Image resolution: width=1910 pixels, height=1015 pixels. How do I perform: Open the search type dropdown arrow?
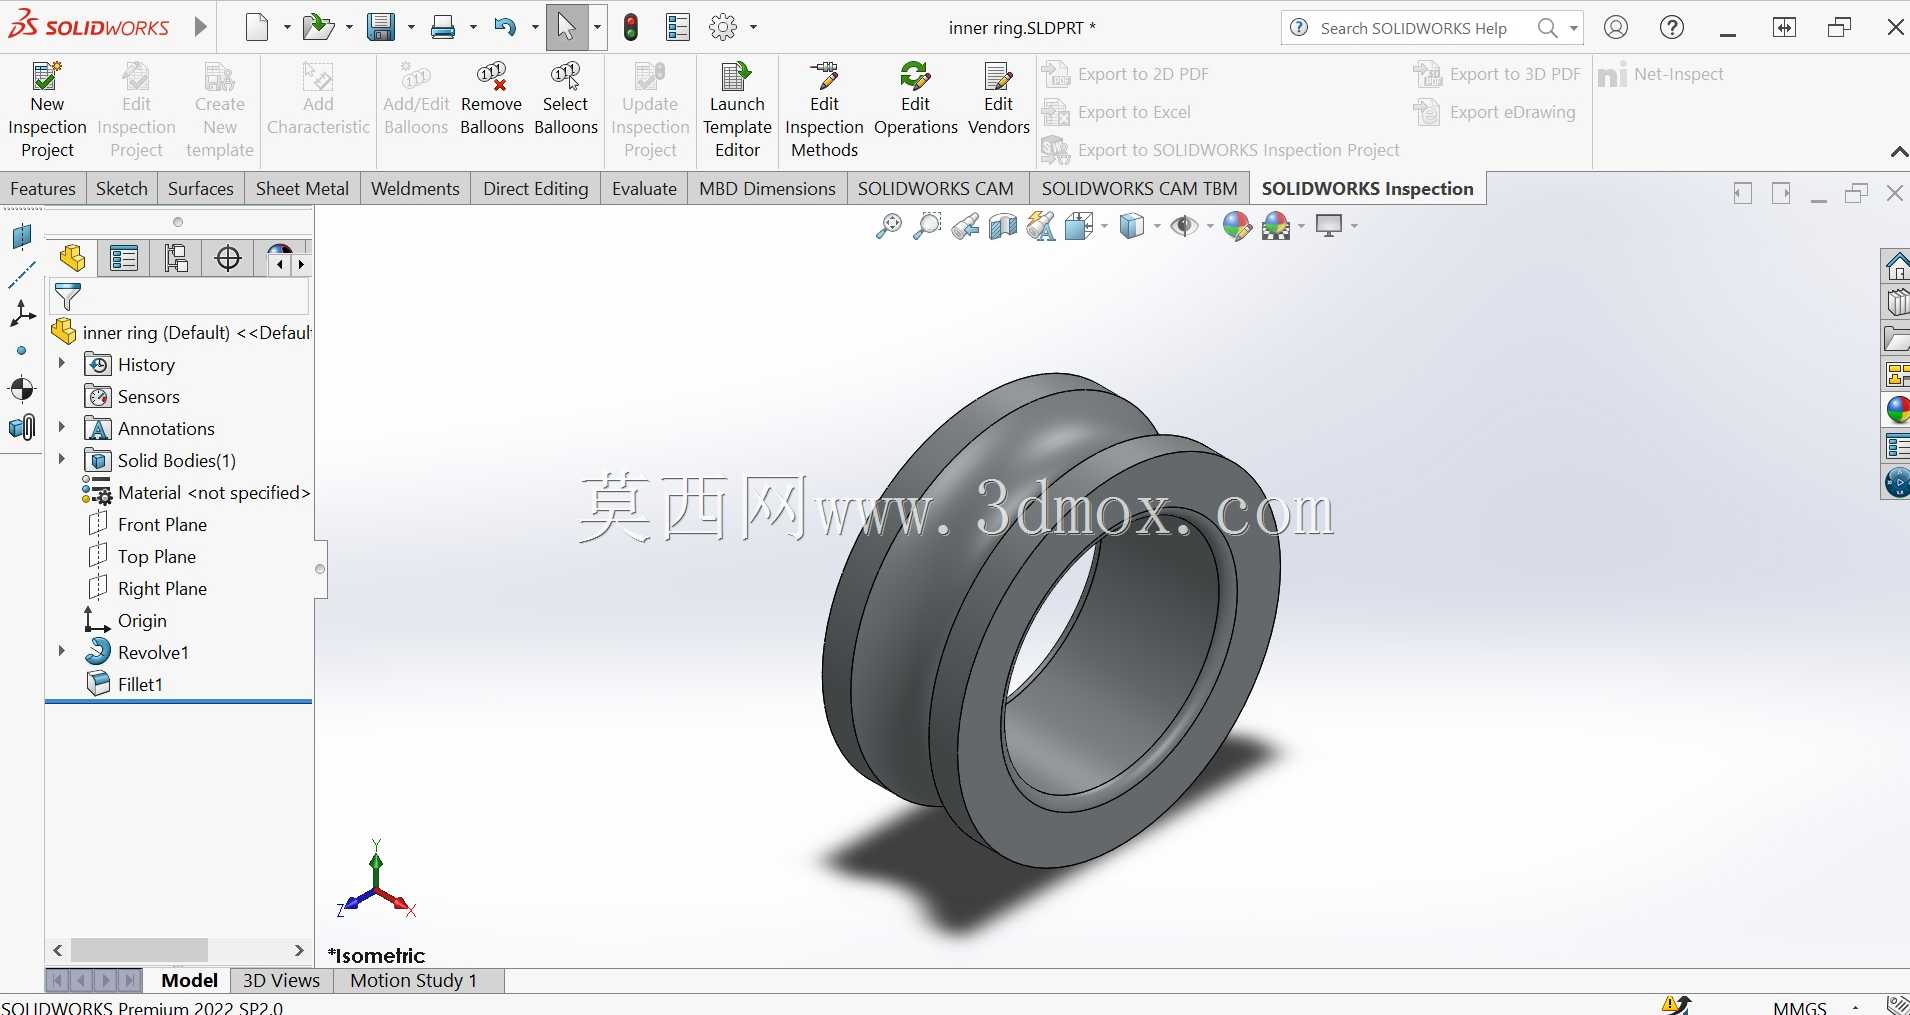click(x=1574, y=28)
